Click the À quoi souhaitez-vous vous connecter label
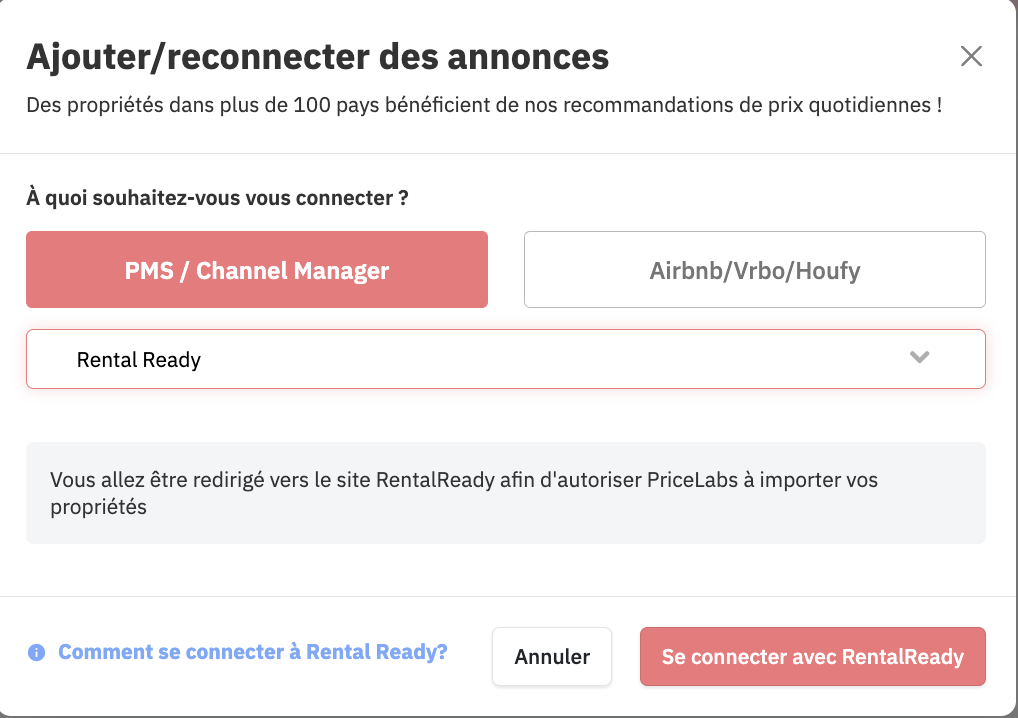This screenshot has height=718, width=1018. (x=217, y=197)
